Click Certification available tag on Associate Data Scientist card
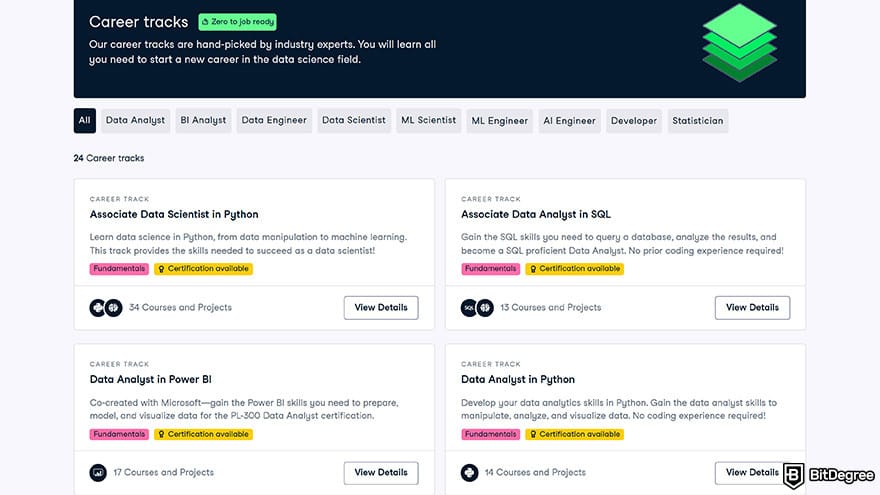880x495 pixels. 203,269
